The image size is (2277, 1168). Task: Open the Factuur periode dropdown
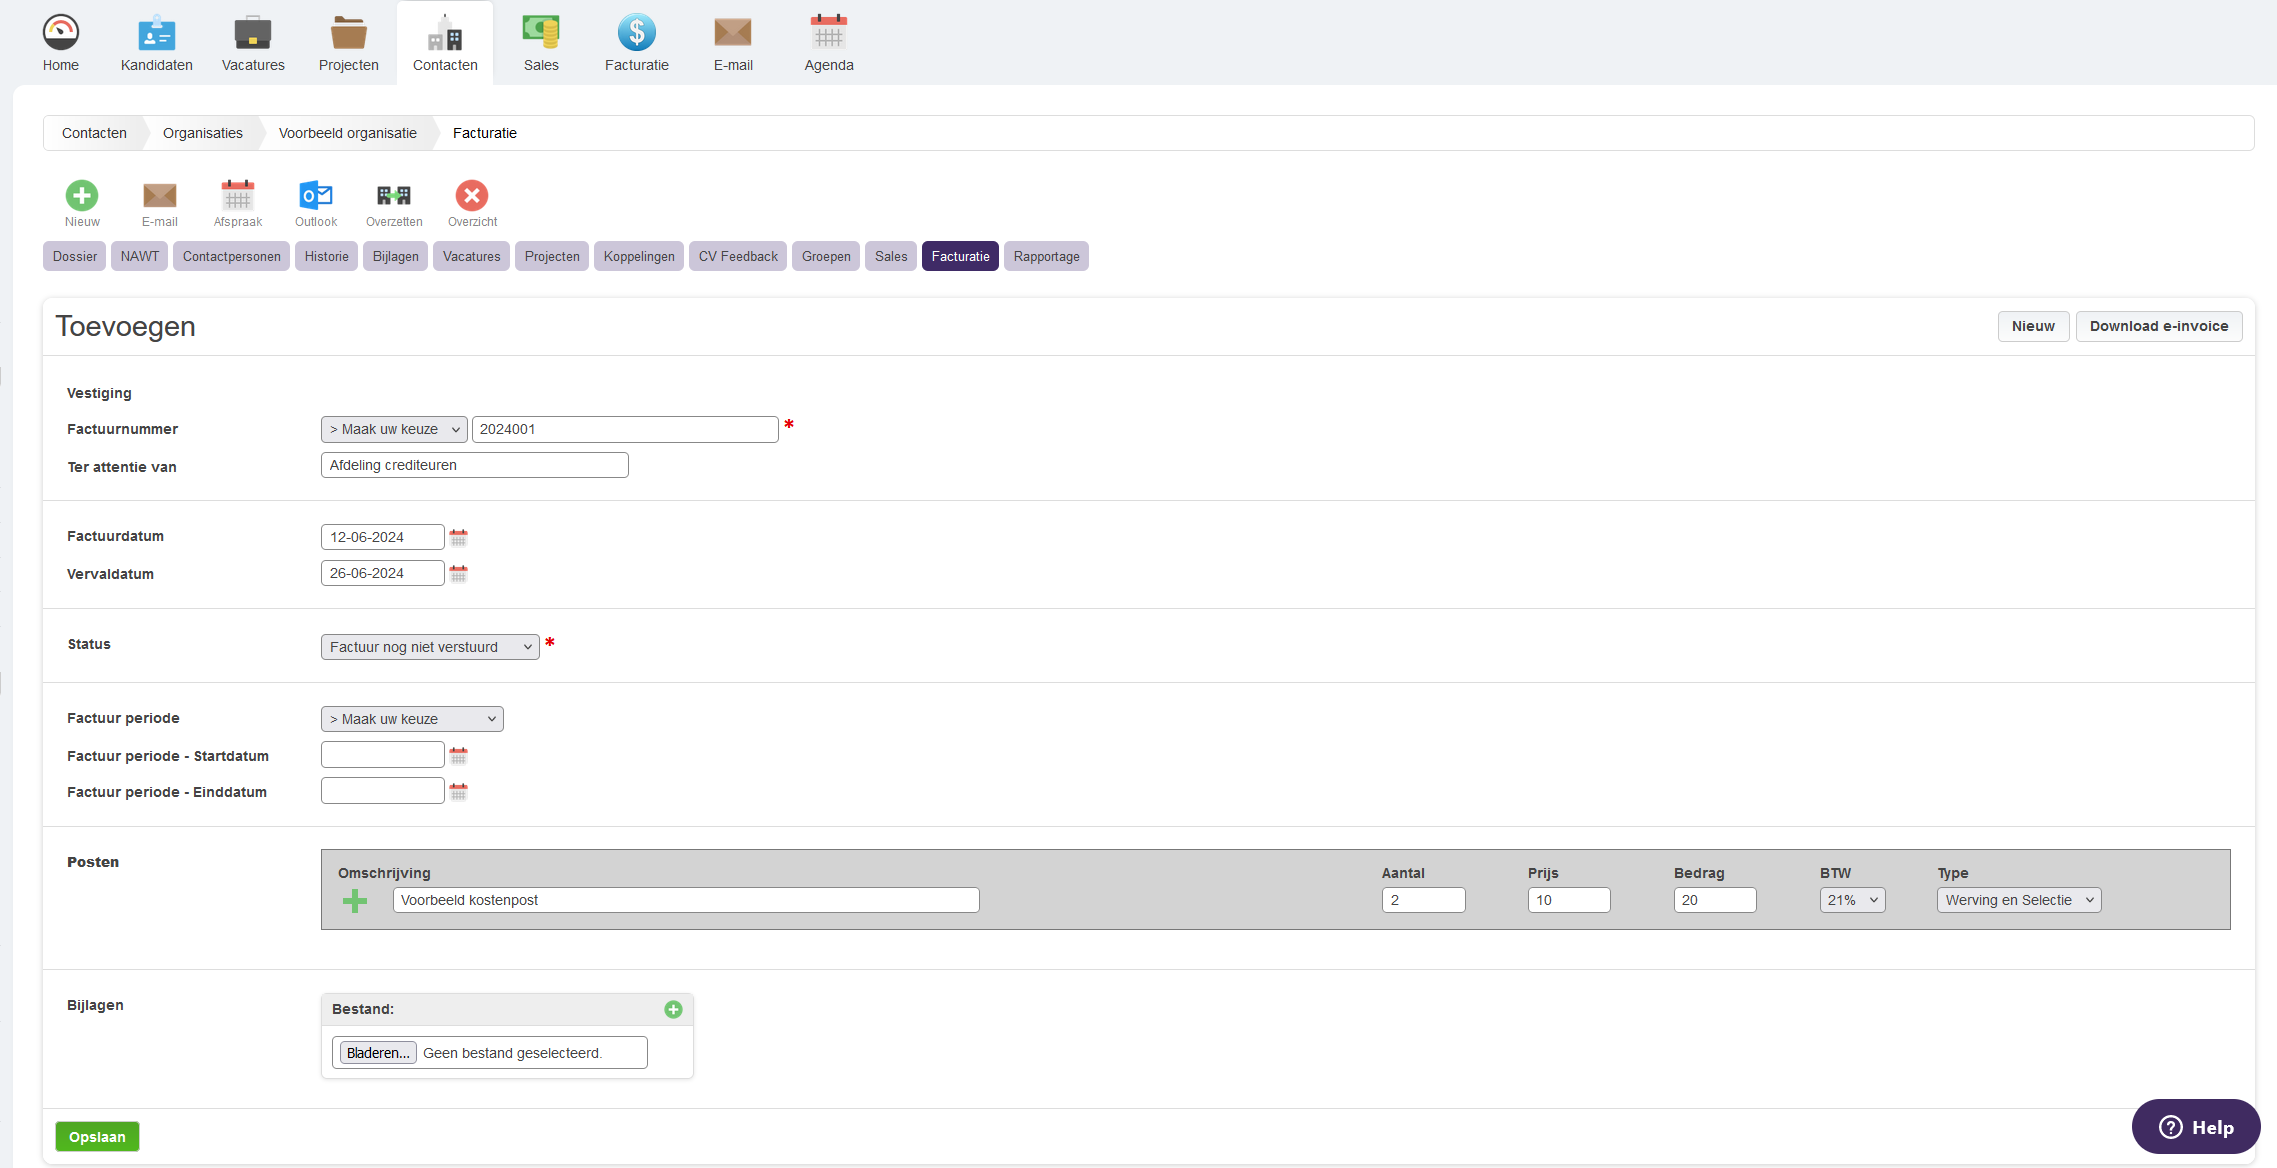coord(412,719)
